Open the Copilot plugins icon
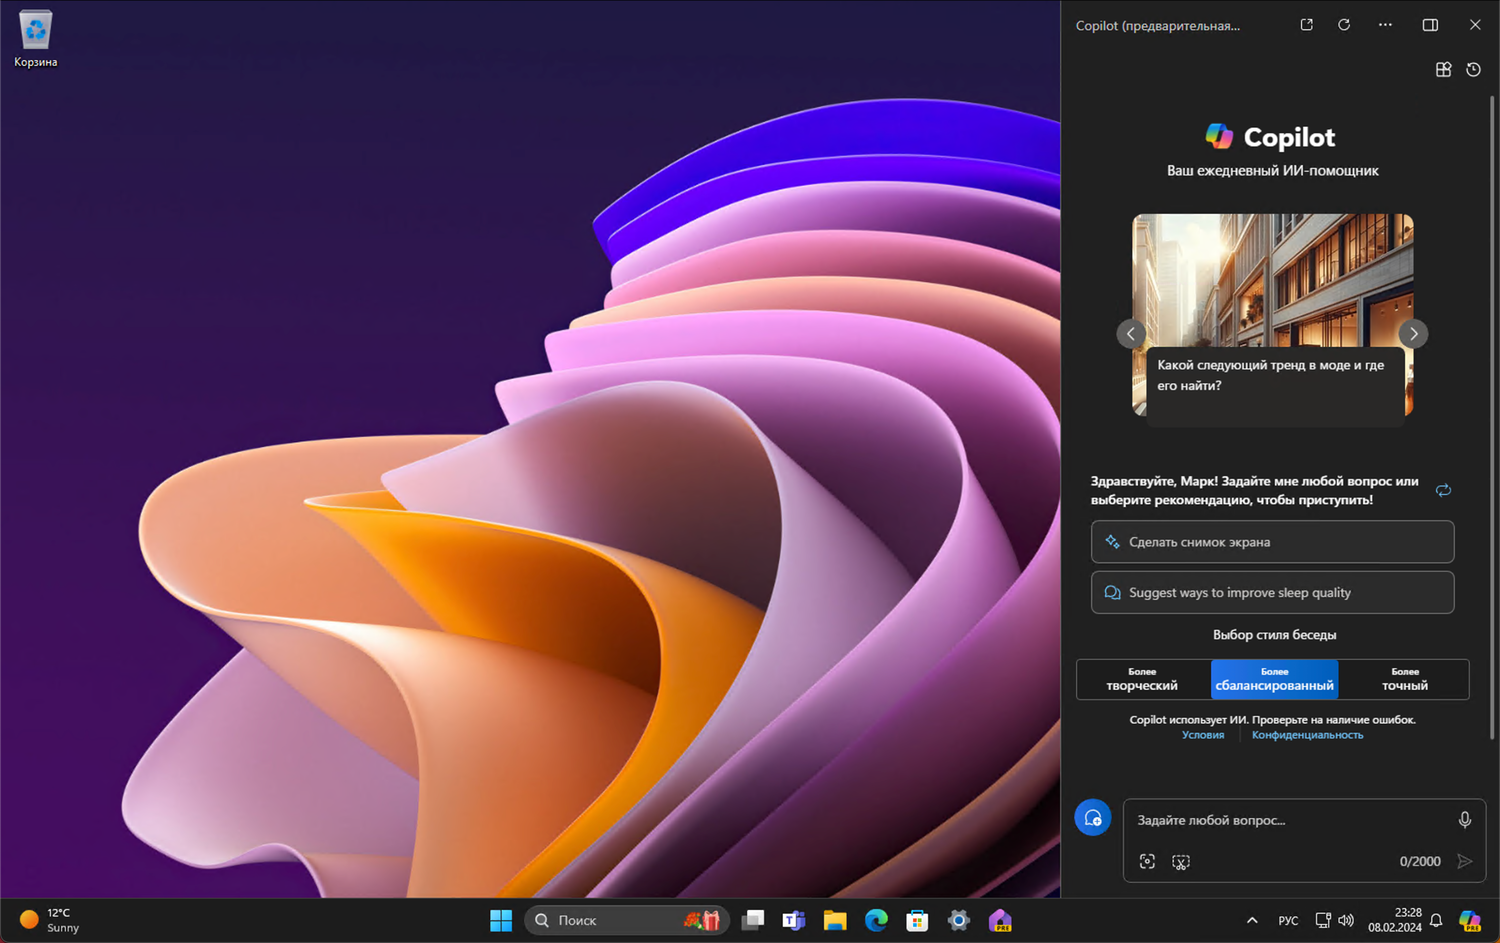This screenshot has height=943, width=1500. coord(1443,70)
